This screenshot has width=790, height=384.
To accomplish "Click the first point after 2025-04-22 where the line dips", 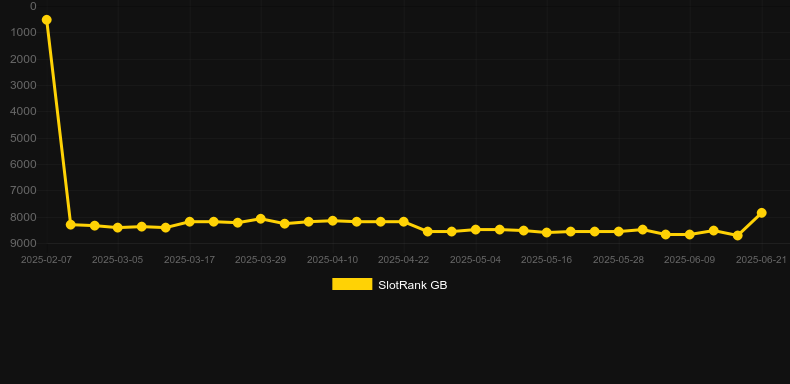I will [428, 232].
